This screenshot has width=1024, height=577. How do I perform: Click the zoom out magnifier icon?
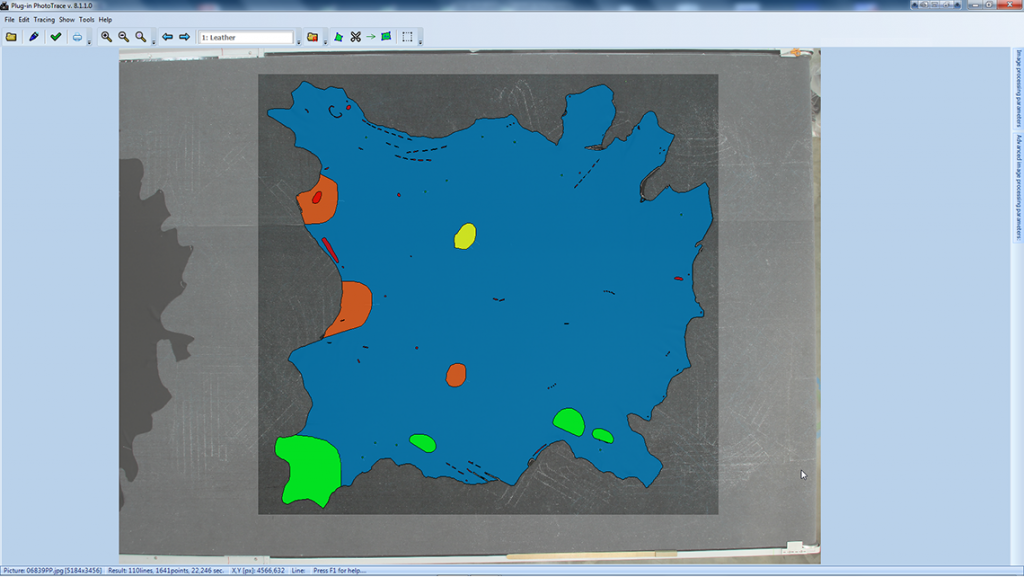tap(123, 37)
